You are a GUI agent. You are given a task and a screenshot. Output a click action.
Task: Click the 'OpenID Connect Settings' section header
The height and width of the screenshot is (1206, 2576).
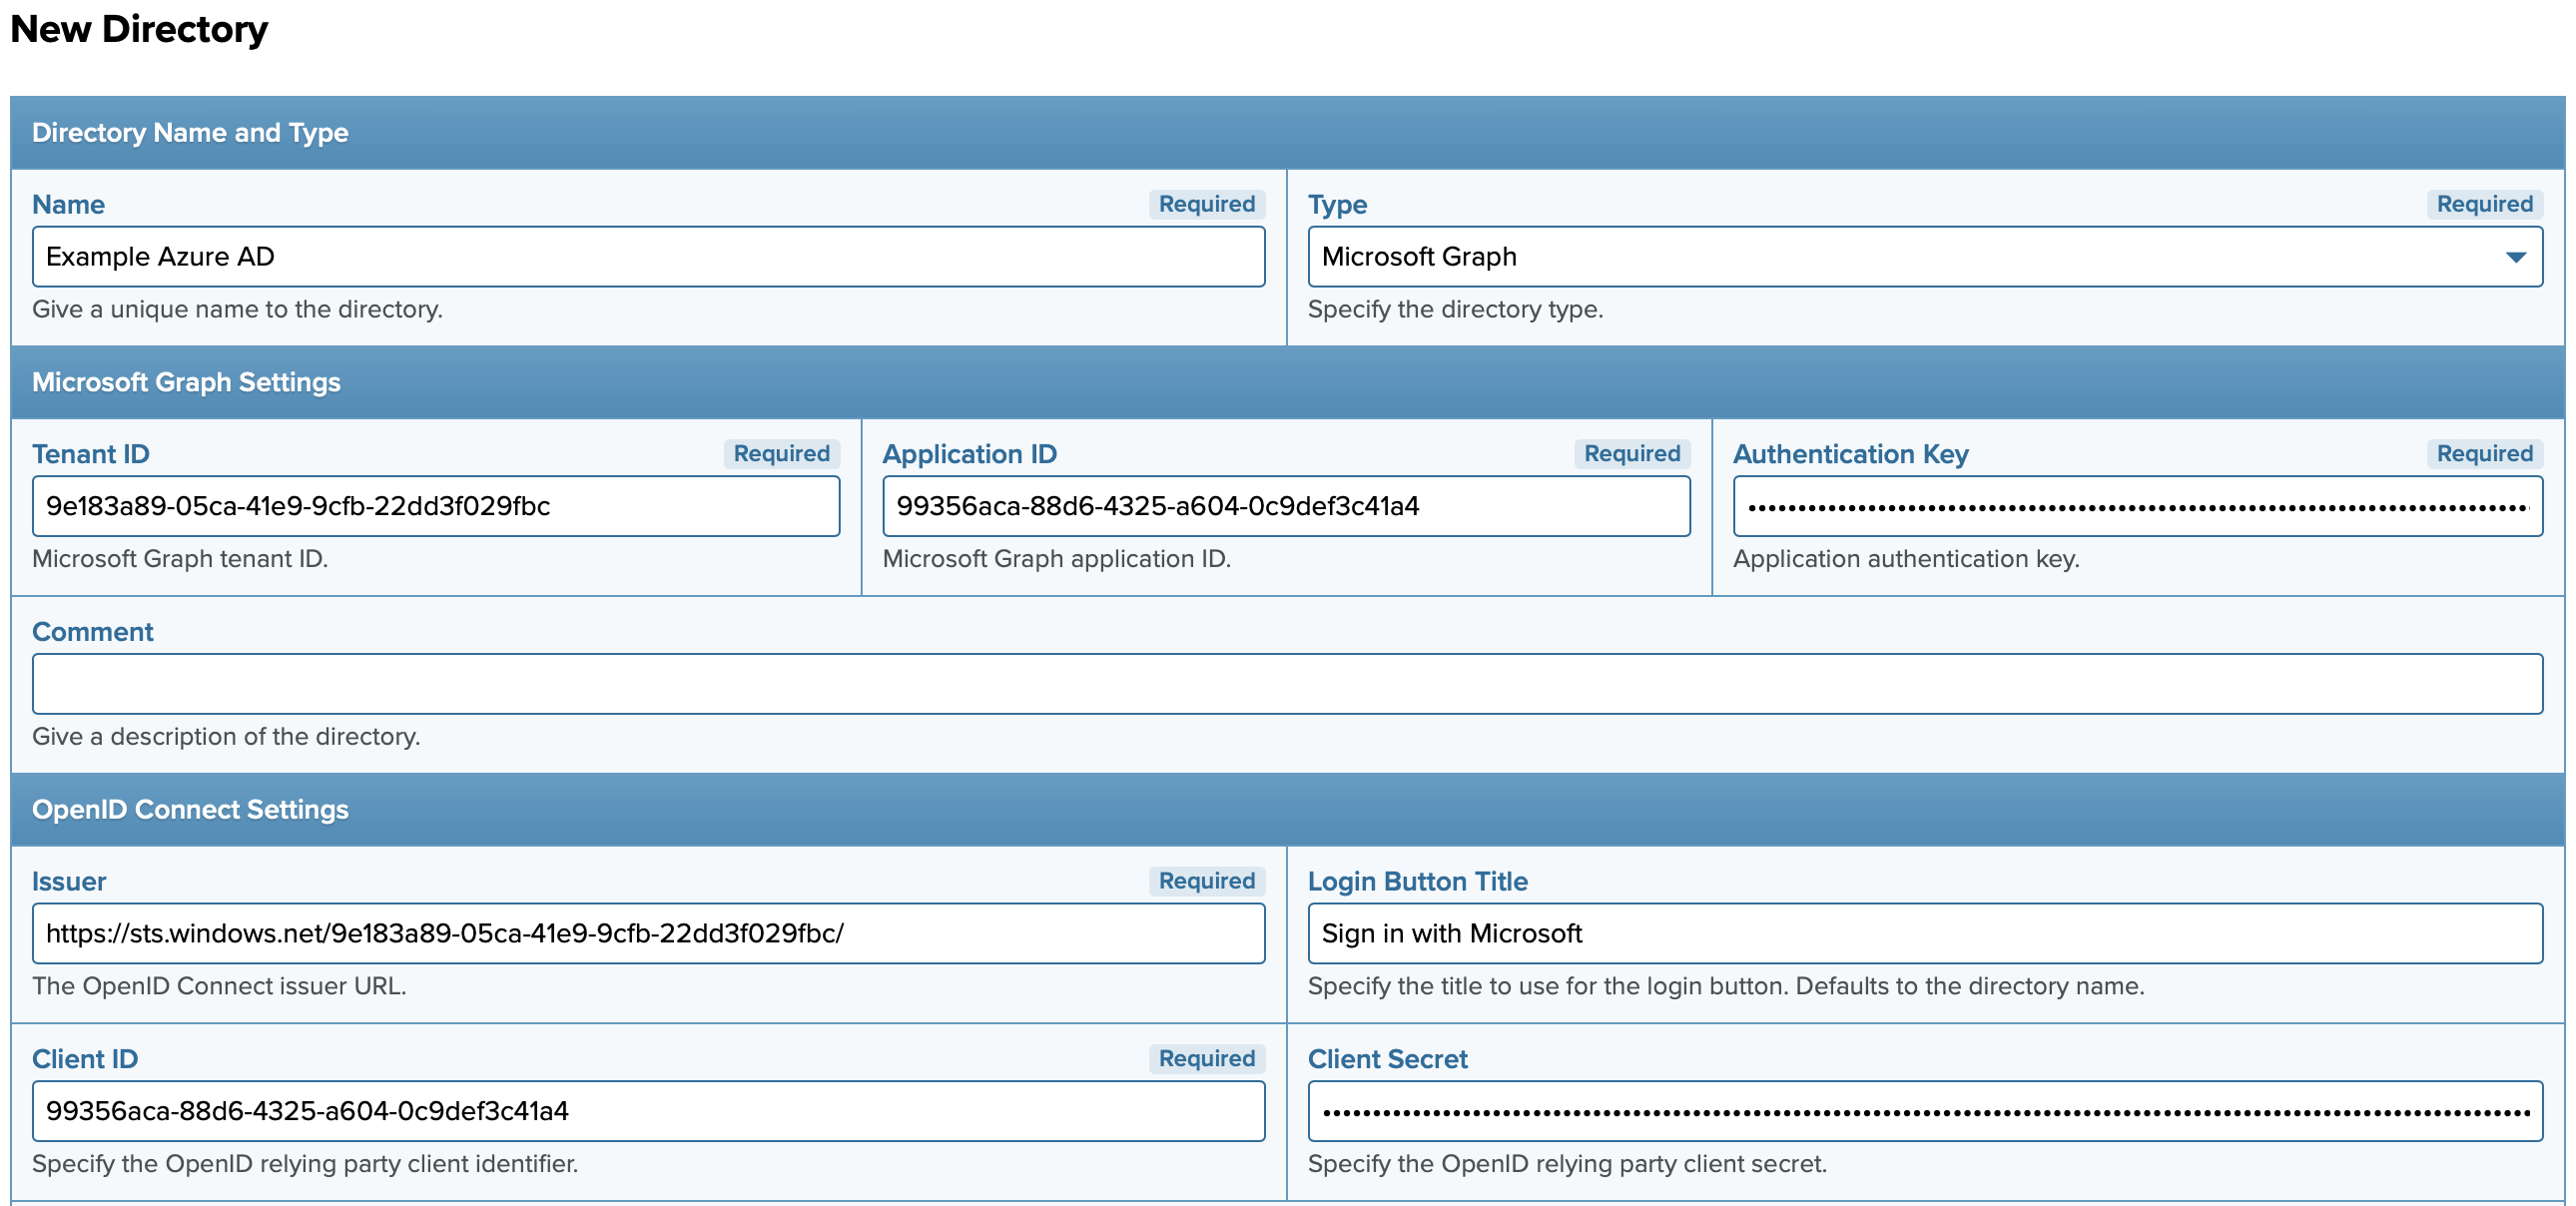click(x=1287, y=810)
